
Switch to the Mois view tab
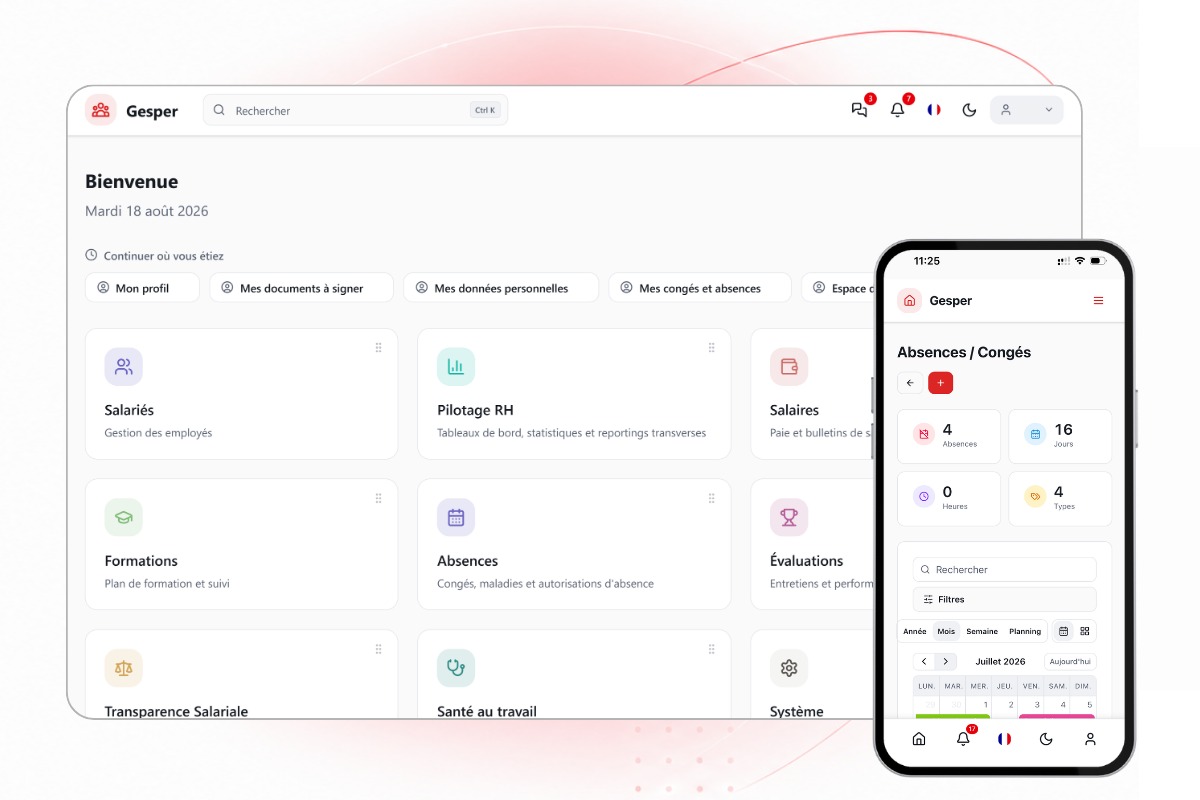click(x=946, y=631)
